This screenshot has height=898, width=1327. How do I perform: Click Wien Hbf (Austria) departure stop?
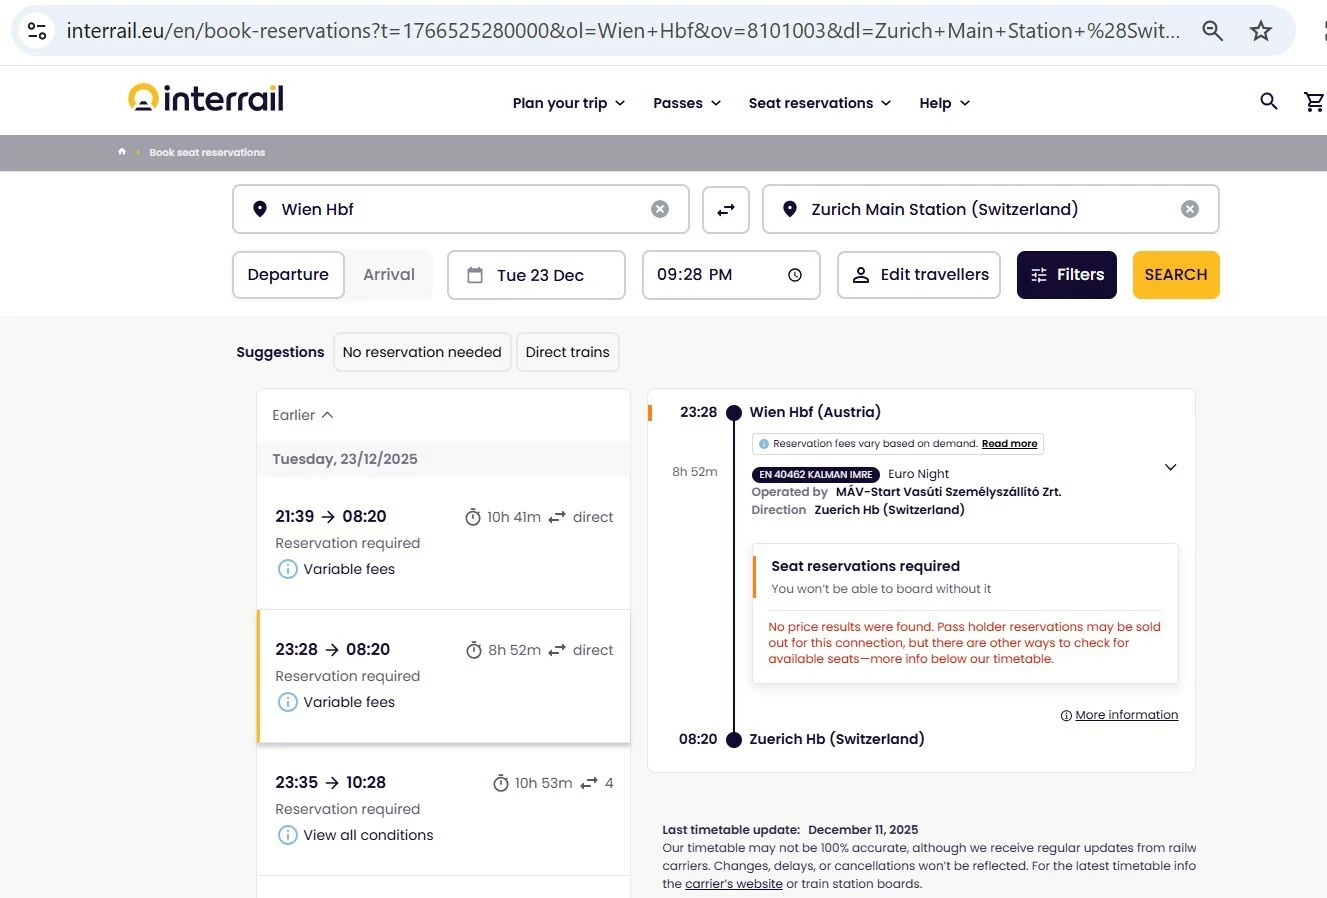[x=815, y=412]
